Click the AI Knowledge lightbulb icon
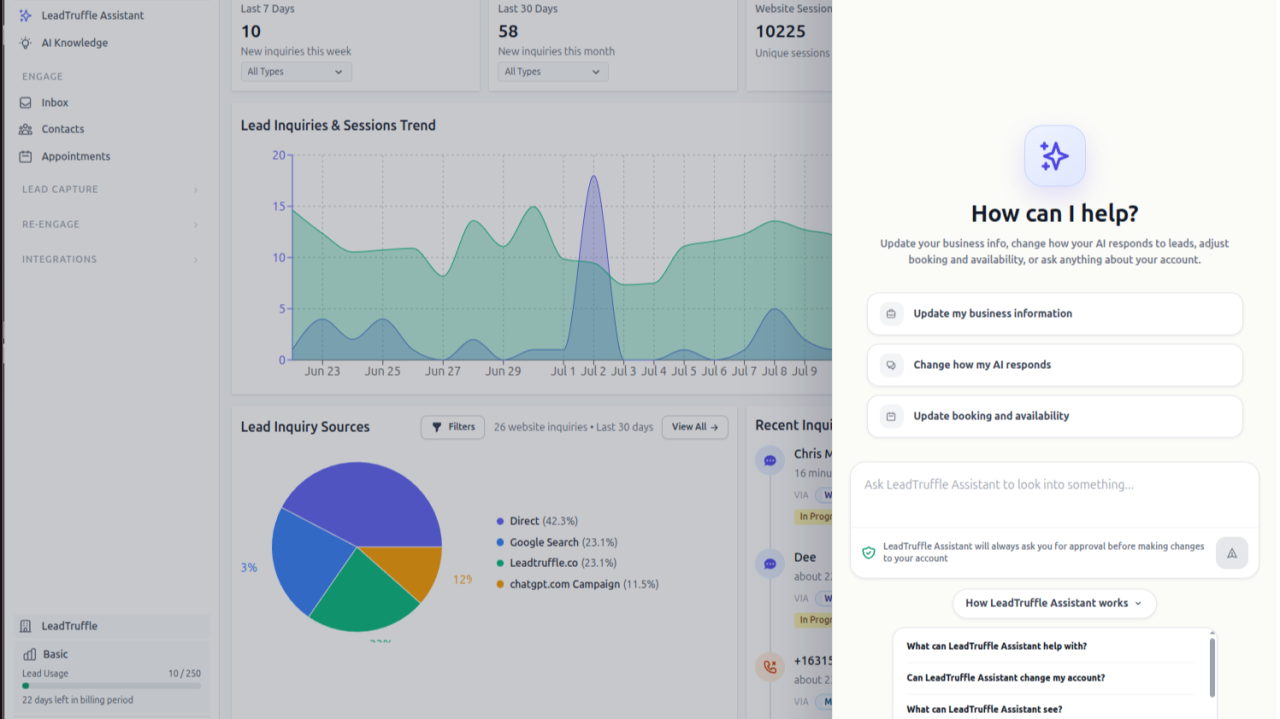 coord(26,43)
